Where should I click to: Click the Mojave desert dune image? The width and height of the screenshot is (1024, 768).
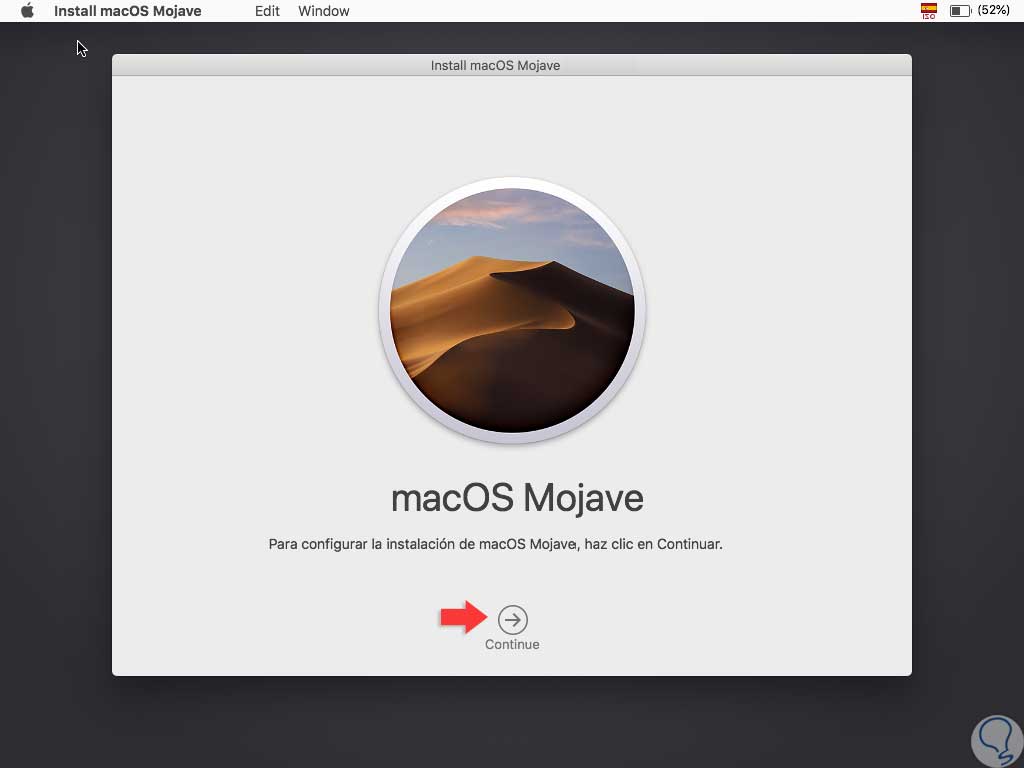pos(512,310)
